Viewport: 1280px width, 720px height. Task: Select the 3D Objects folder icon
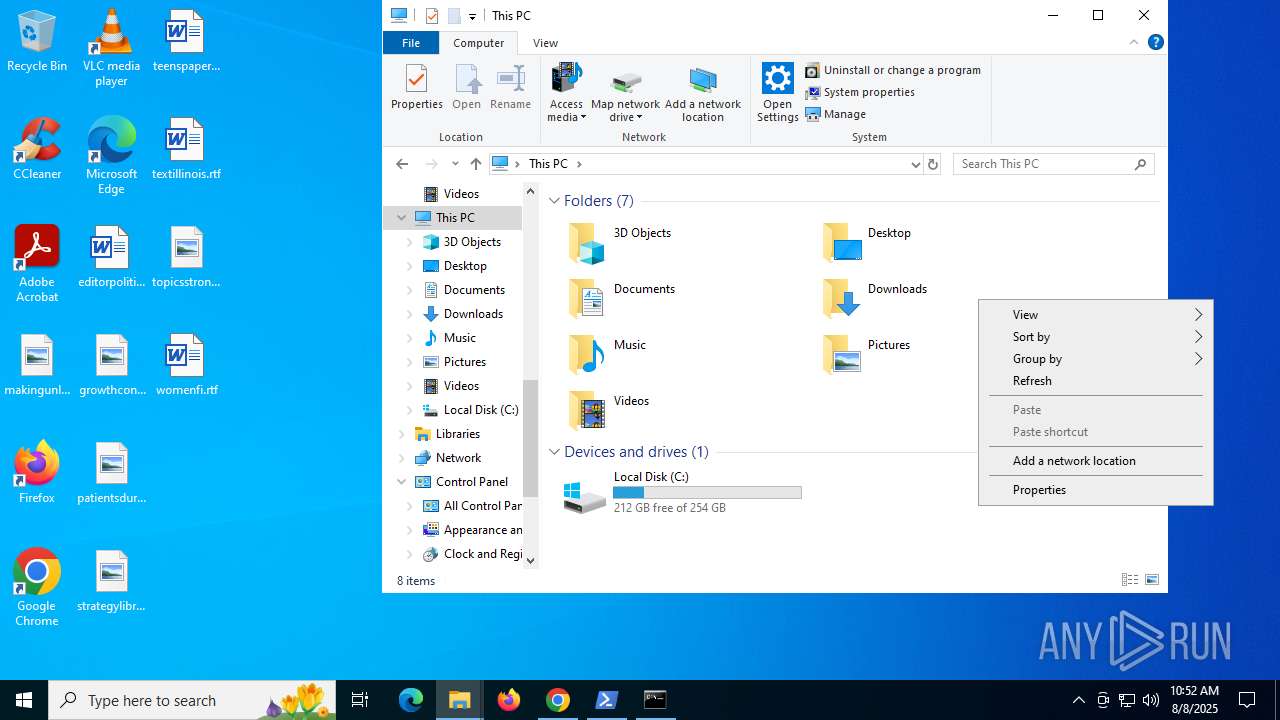click(587, 243)
